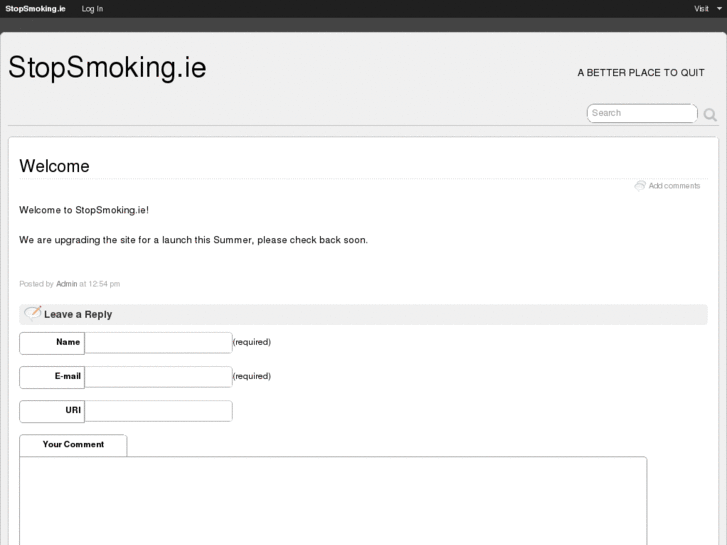Select StopSmoking.ie in the top admin bar
727x545 pixels.
(x=35, y=8)
